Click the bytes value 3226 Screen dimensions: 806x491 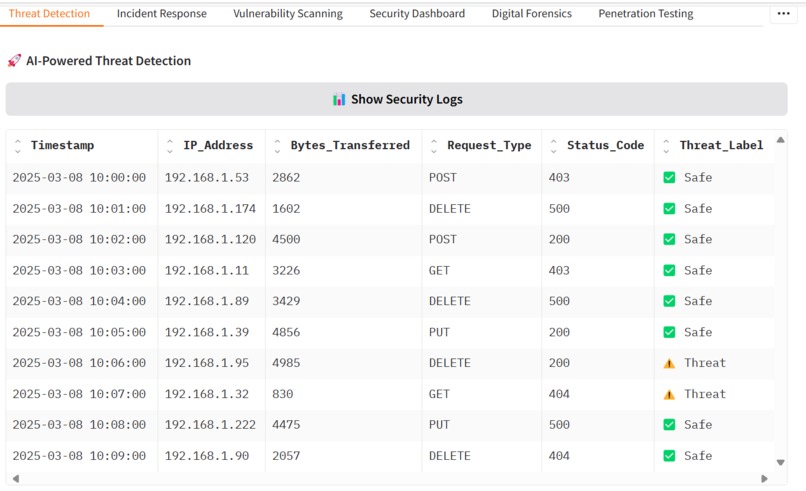(x=286, y=270)
